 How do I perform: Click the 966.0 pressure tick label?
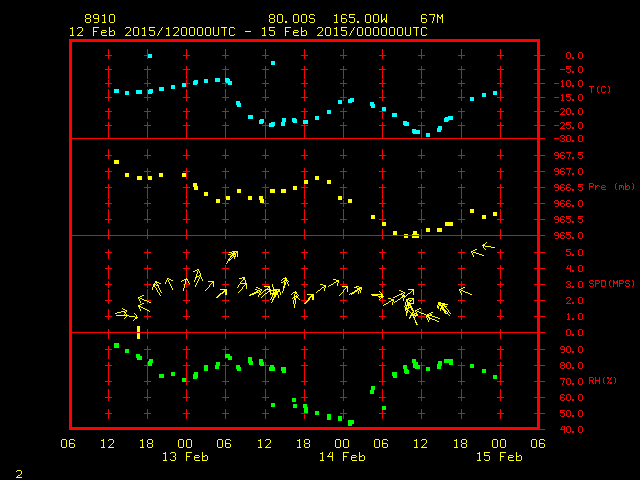click(569, 204)
